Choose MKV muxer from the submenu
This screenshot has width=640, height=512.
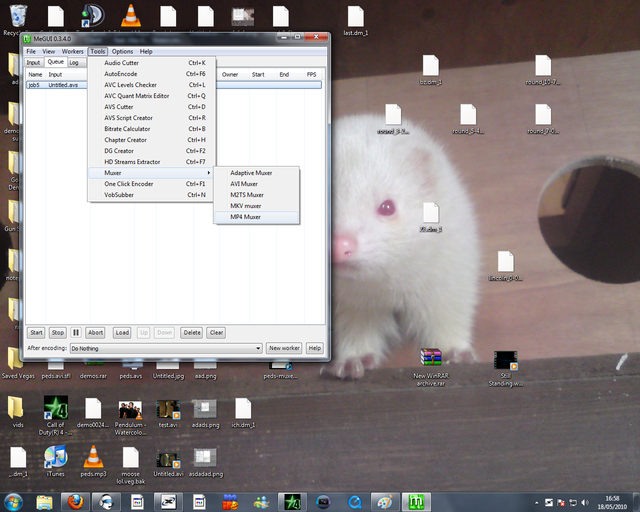(x=256, y=206)
